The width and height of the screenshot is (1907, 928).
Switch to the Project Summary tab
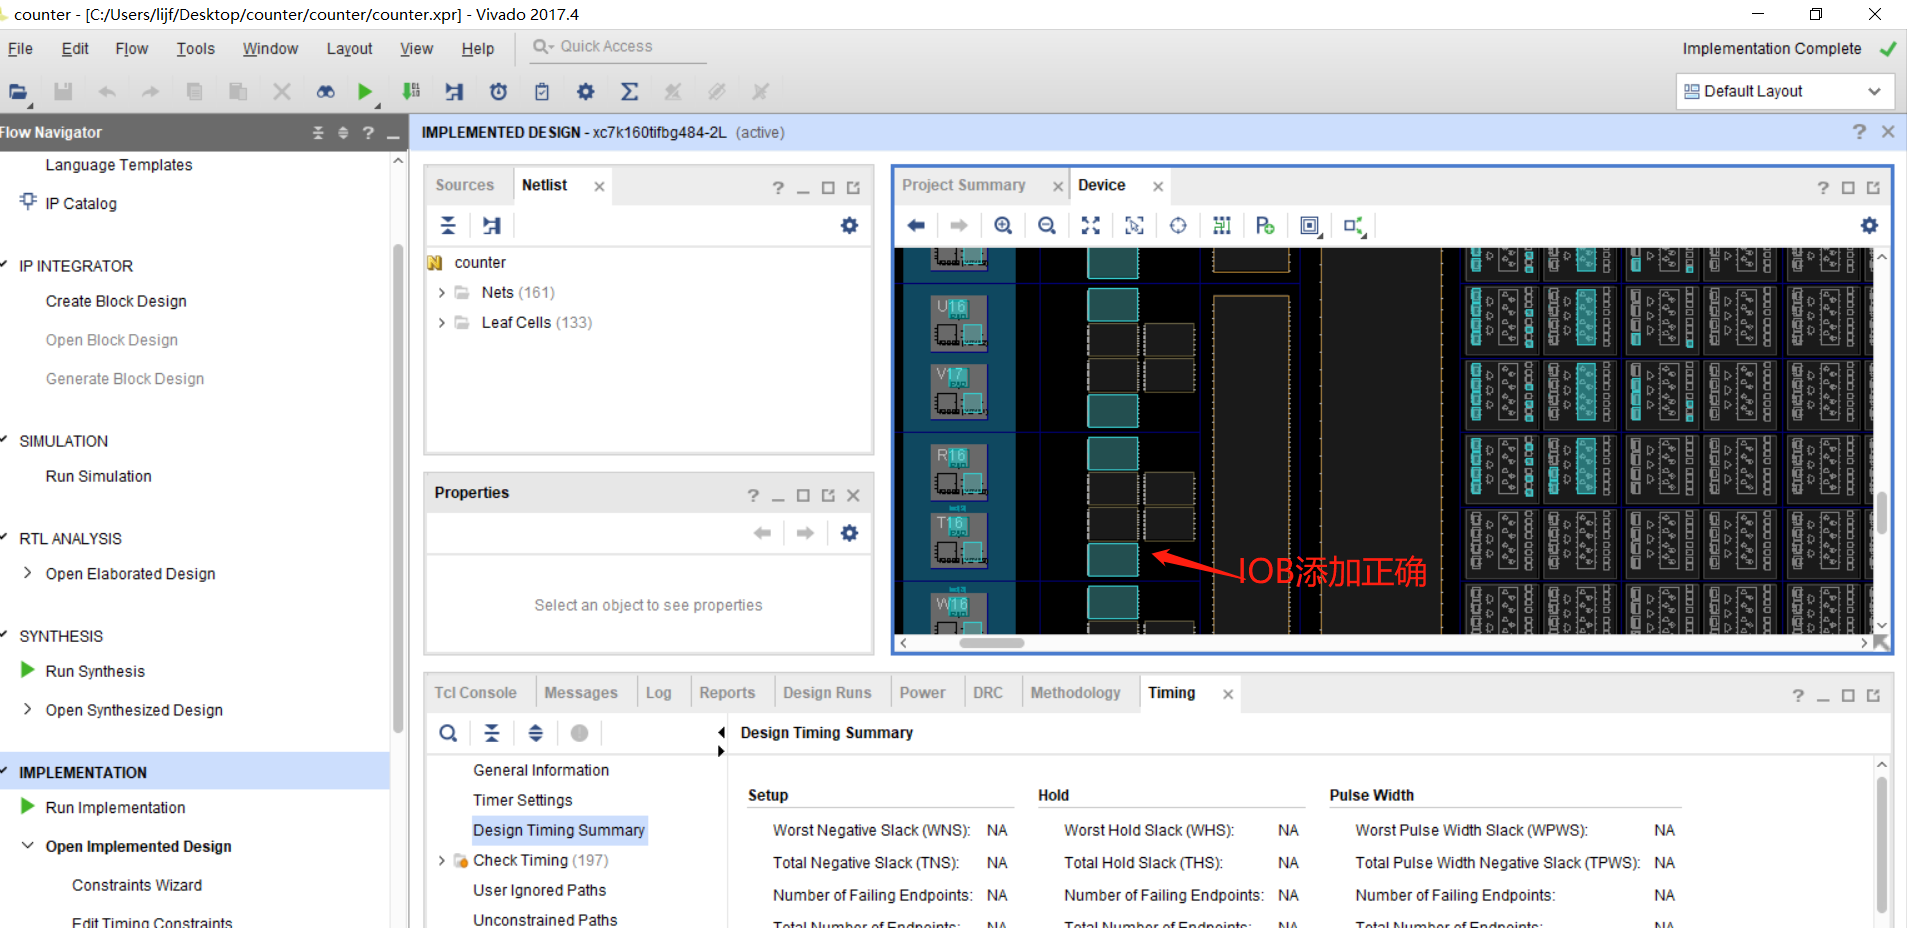[963, 185]
